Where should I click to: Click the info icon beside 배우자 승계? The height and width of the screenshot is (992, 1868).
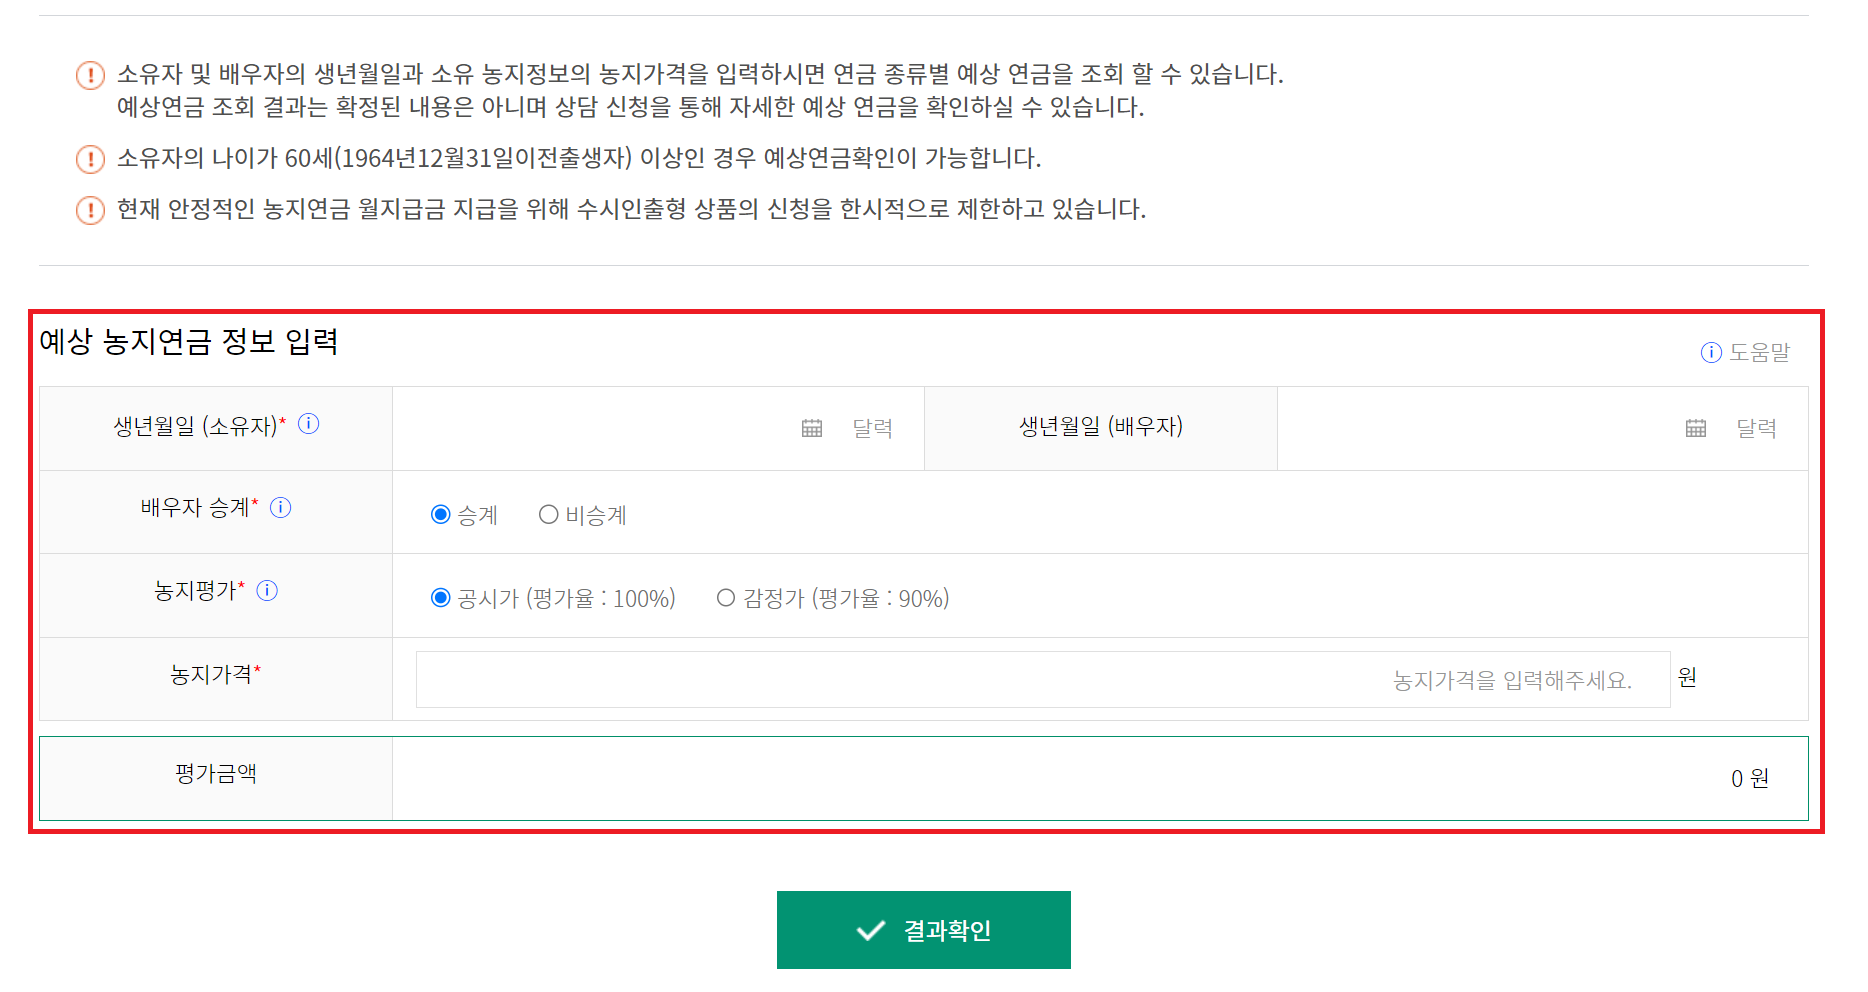(282, 507)
